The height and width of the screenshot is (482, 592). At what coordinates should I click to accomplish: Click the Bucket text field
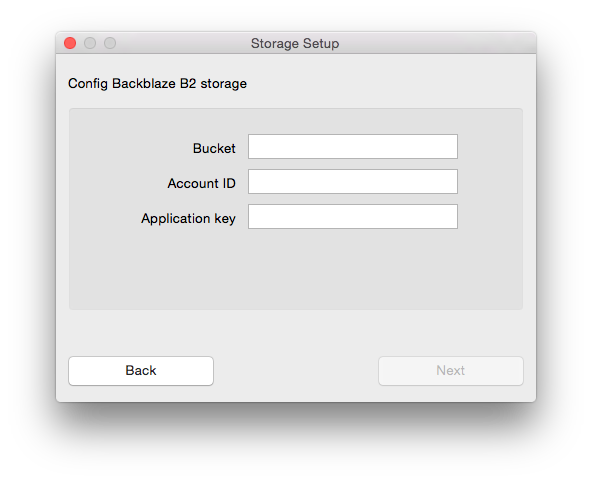click(x=353, y=146)
